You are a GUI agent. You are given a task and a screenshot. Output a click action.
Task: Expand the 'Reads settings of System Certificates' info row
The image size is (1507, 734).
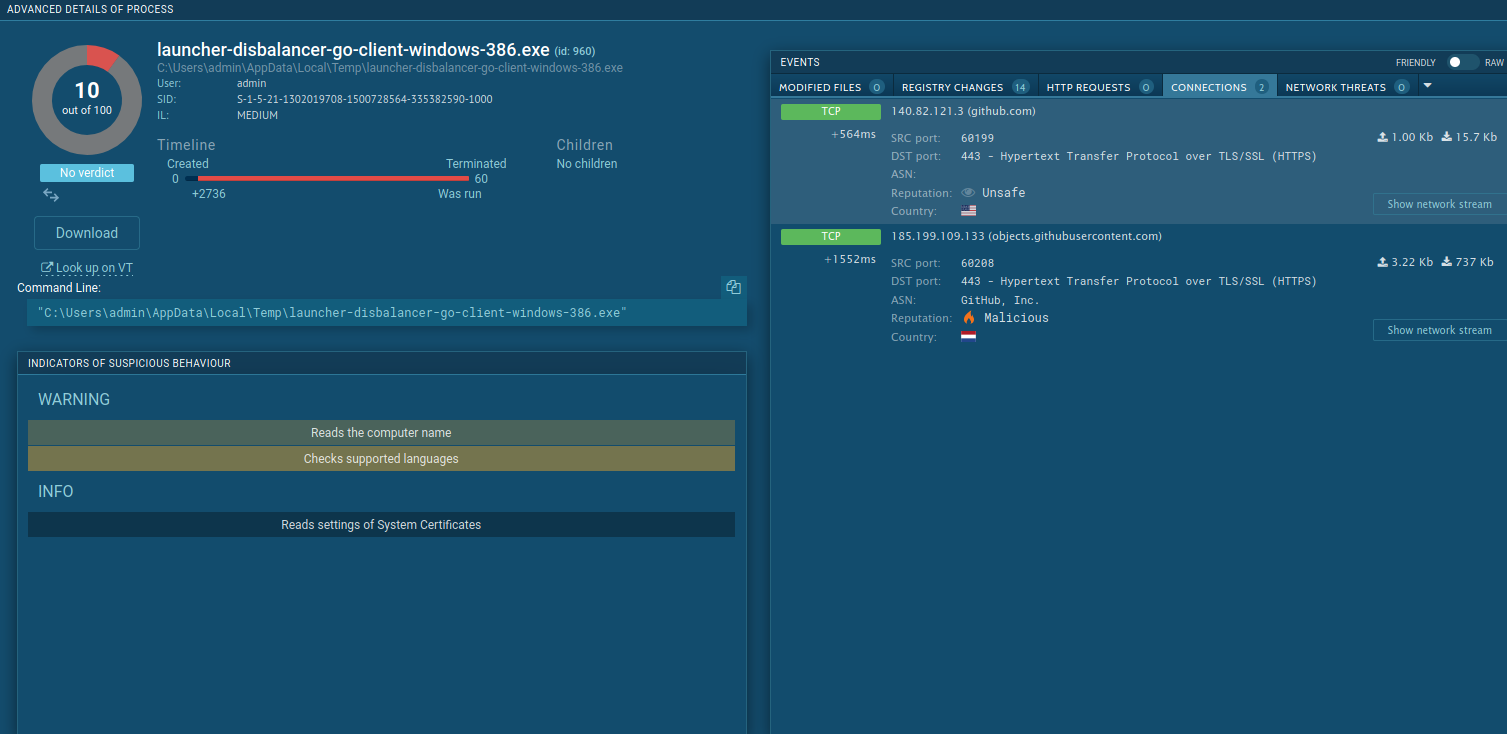tap(381, 525)
